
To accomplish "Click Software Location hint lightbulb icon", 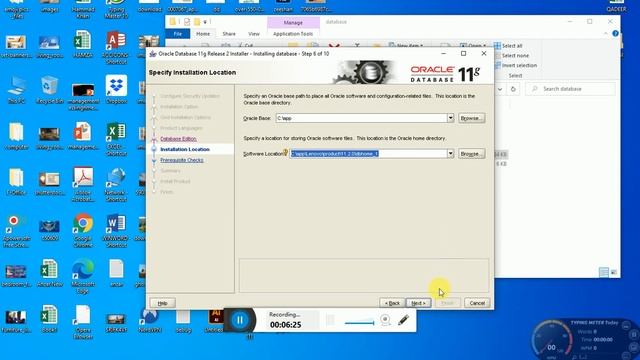I will pos(286,153).
